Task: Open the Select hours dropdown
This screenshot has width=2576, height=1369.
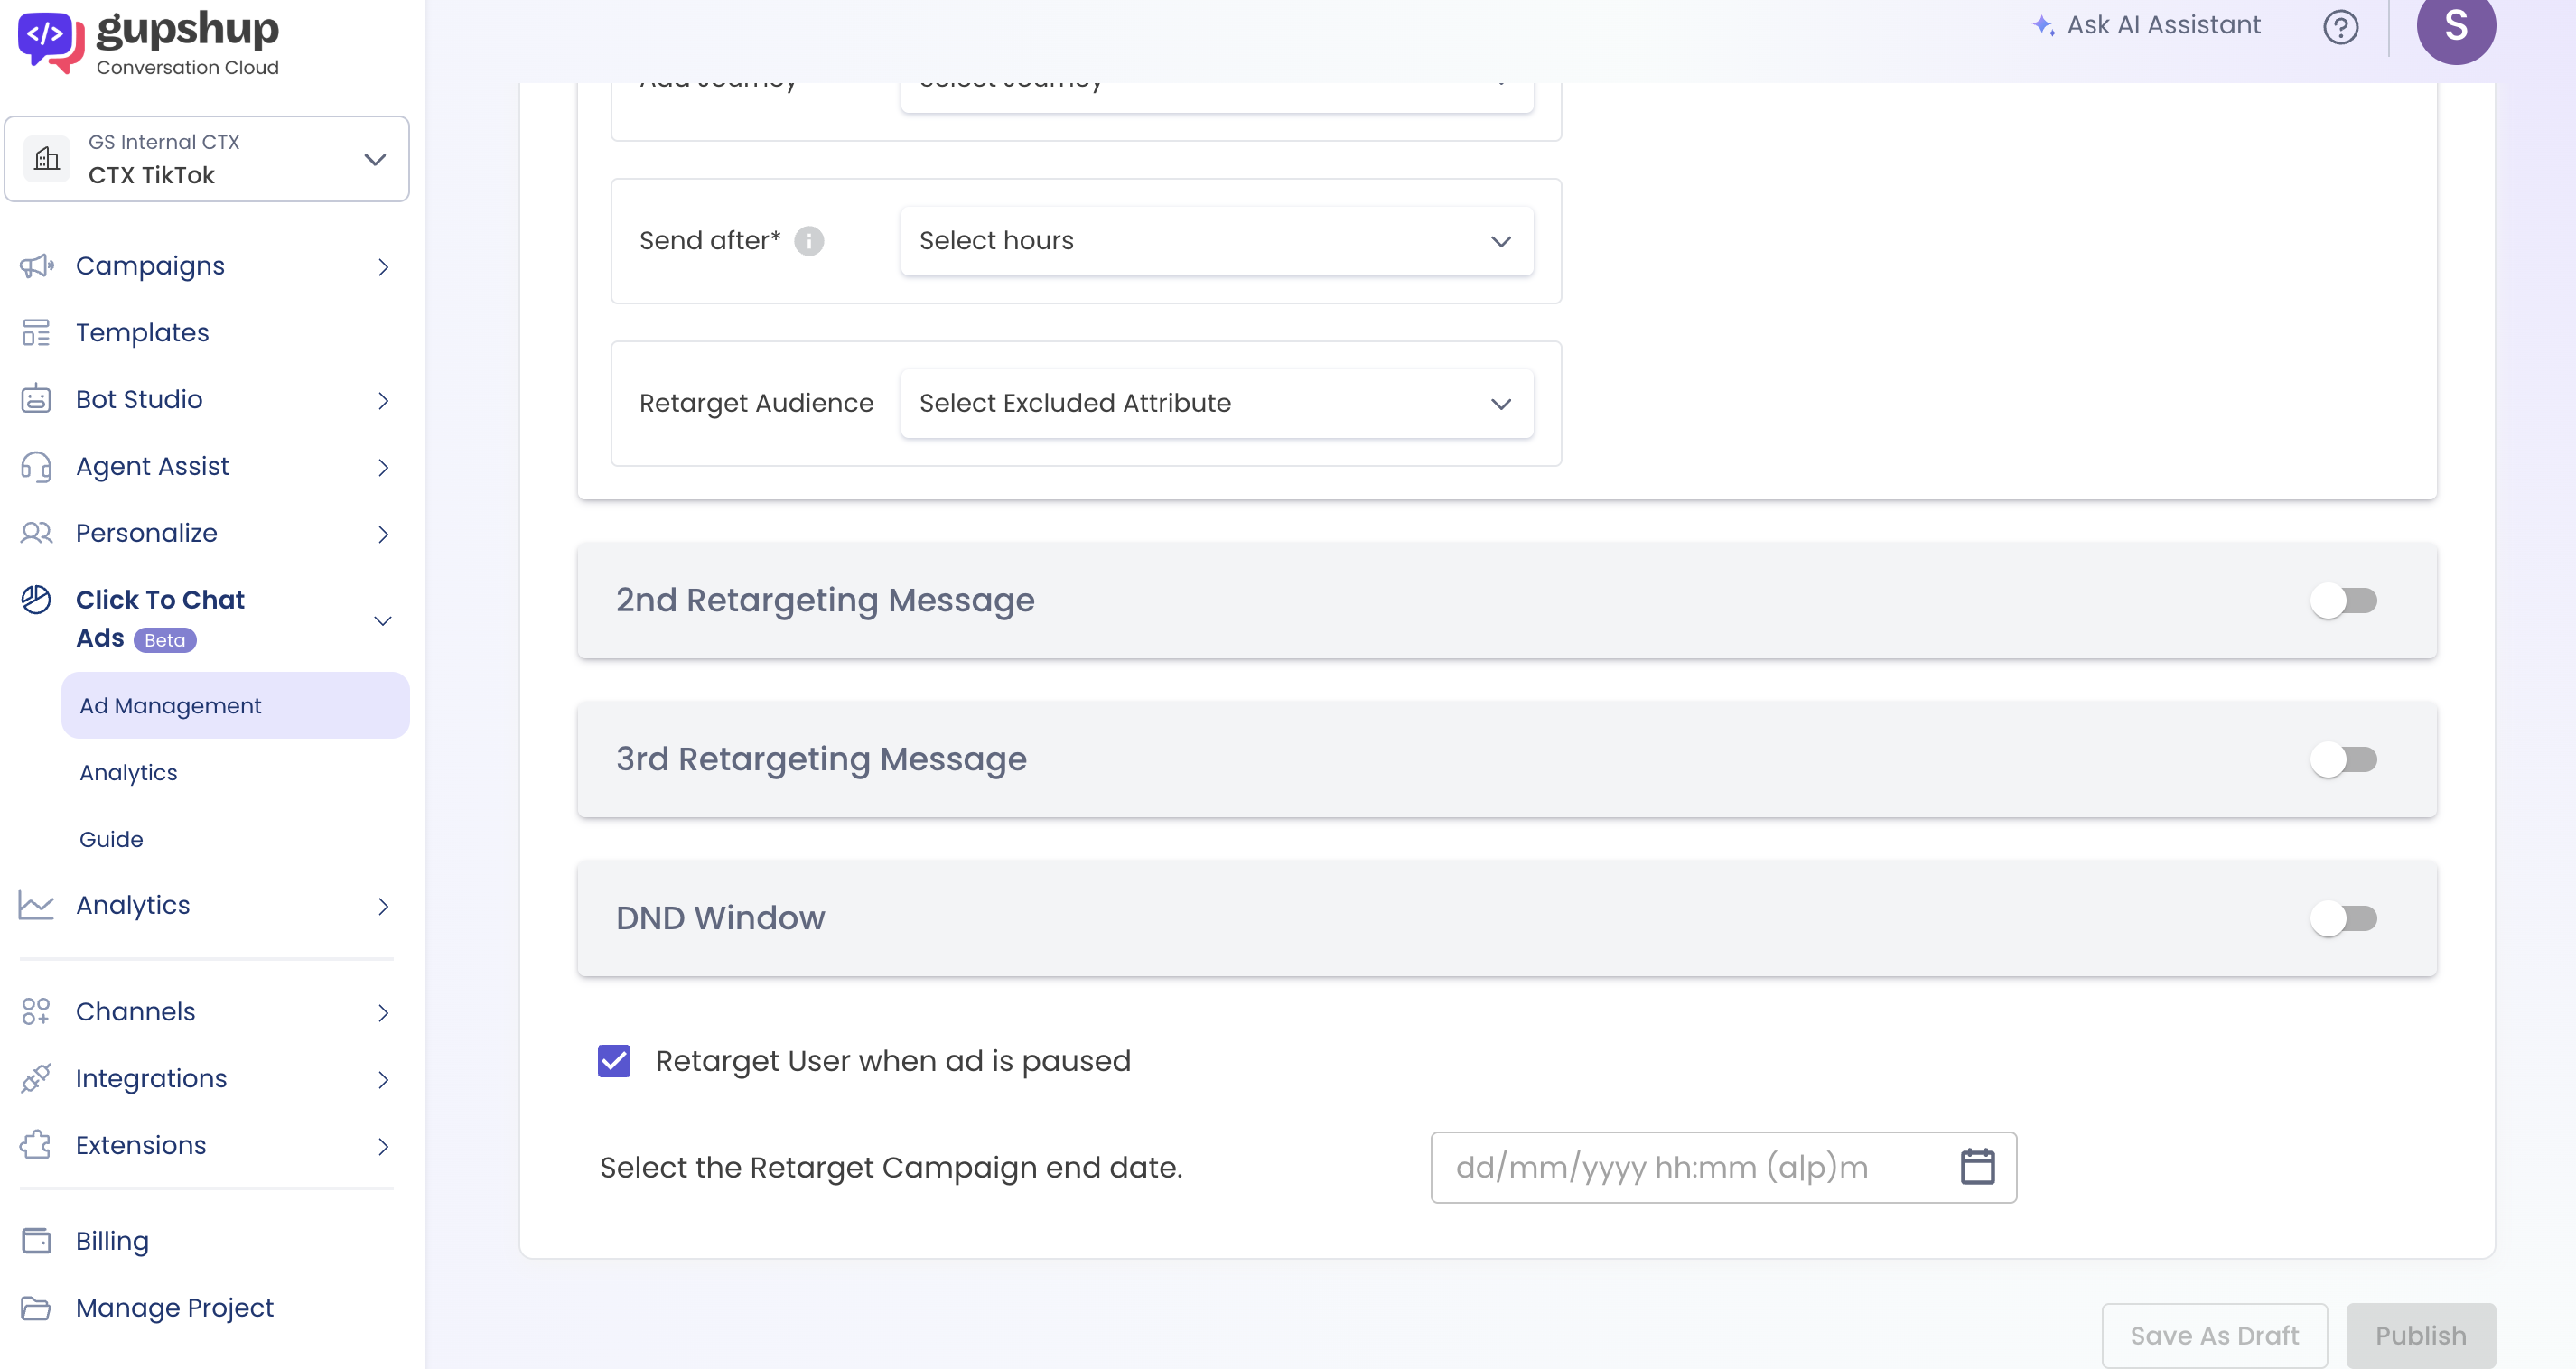Action: 1216,241
